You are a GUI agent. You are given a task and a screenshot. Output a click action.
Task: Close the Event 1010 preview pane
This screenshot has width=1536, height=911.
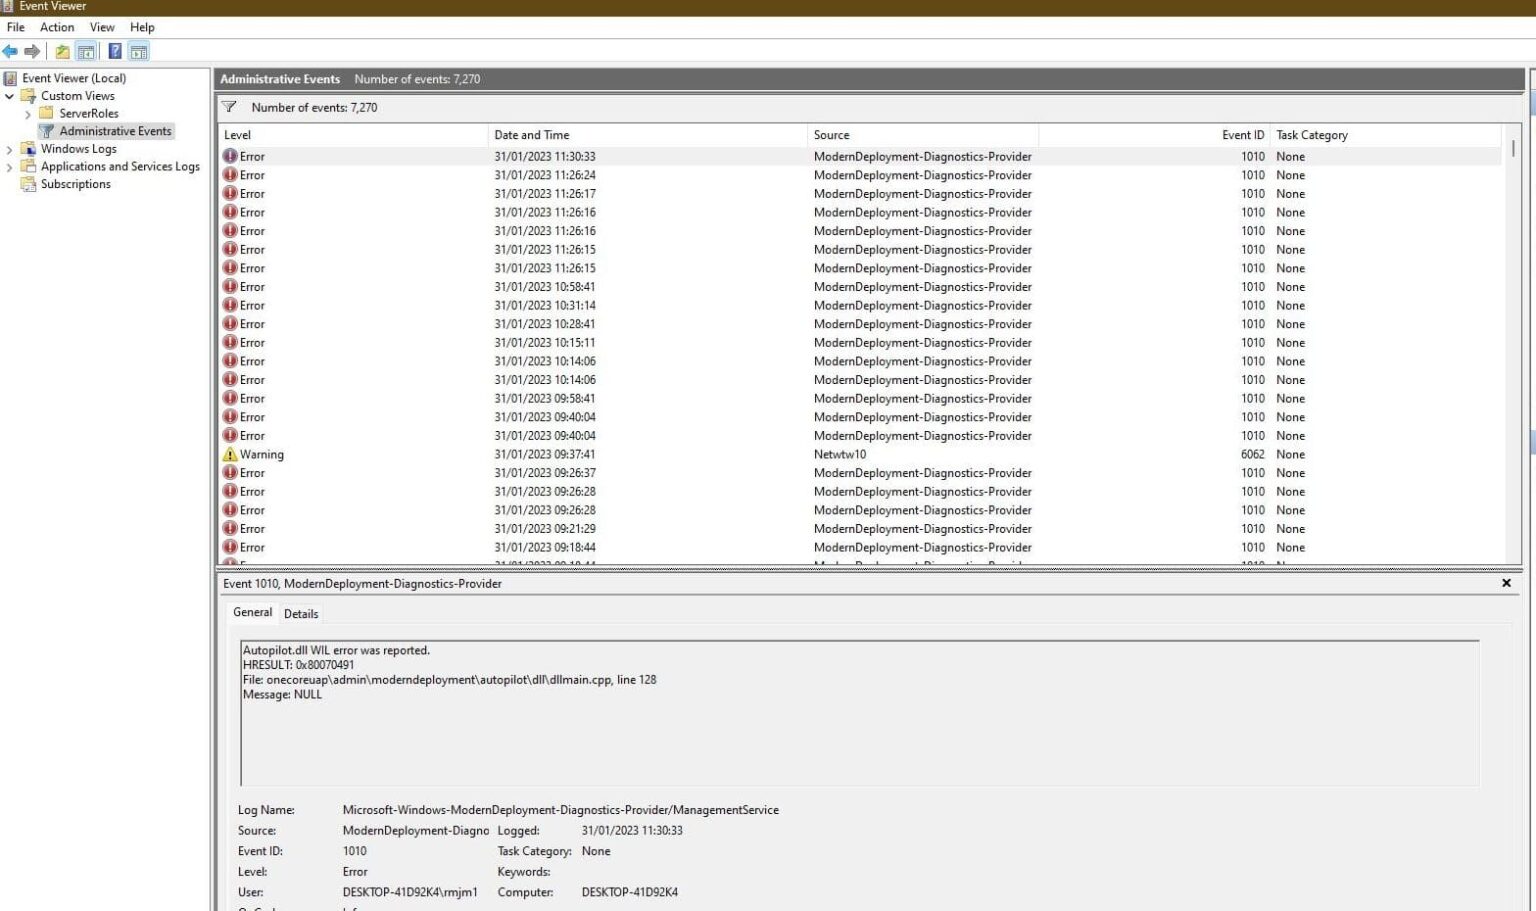pyautogui.click(x=1506, y=583)
